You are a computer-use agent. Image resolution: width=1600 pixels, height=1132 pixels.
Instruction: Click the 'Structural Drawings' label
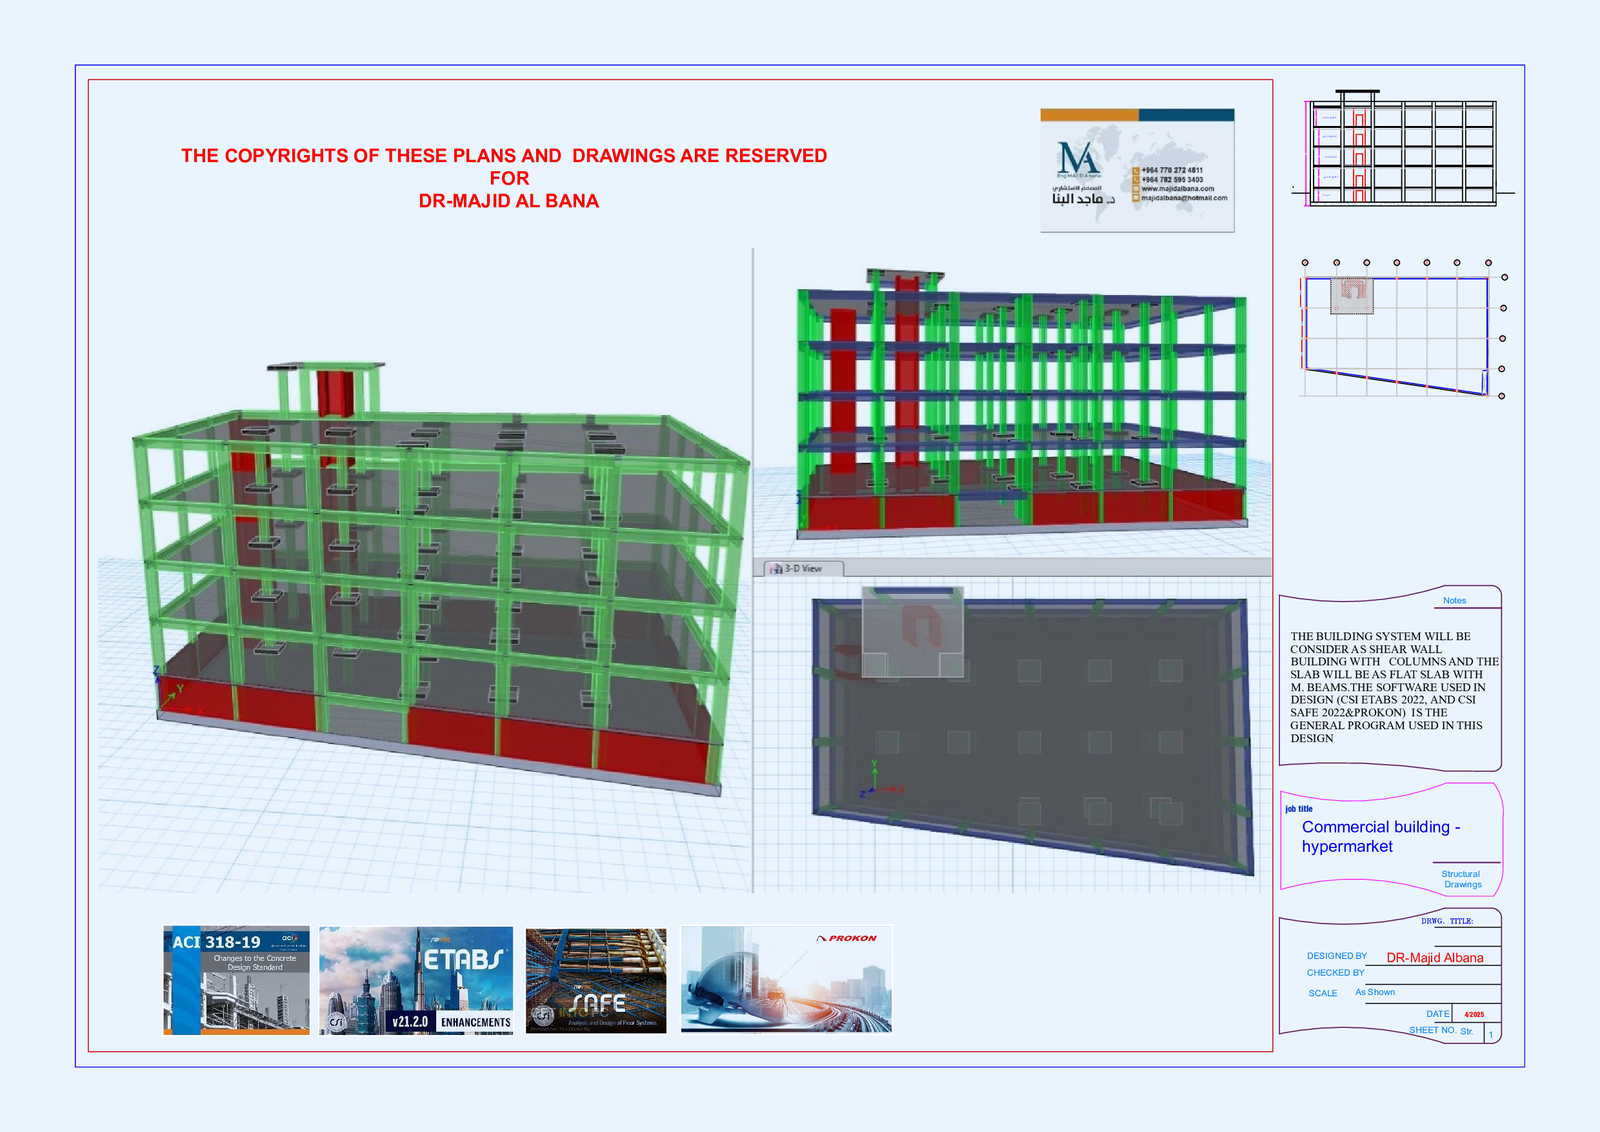click(x=1461, y=879)
